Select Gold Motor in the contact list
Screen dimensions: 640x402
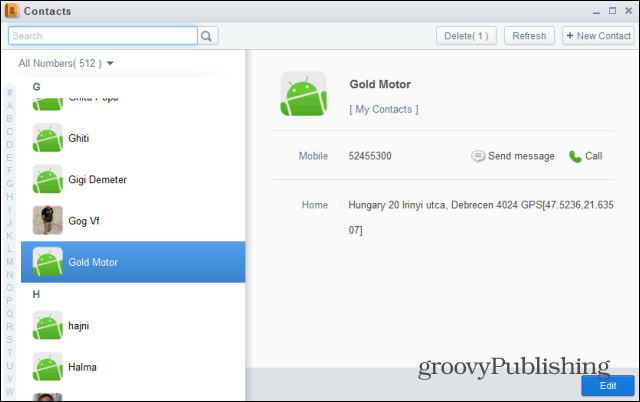pyautogui.click(x=133, y=262)
